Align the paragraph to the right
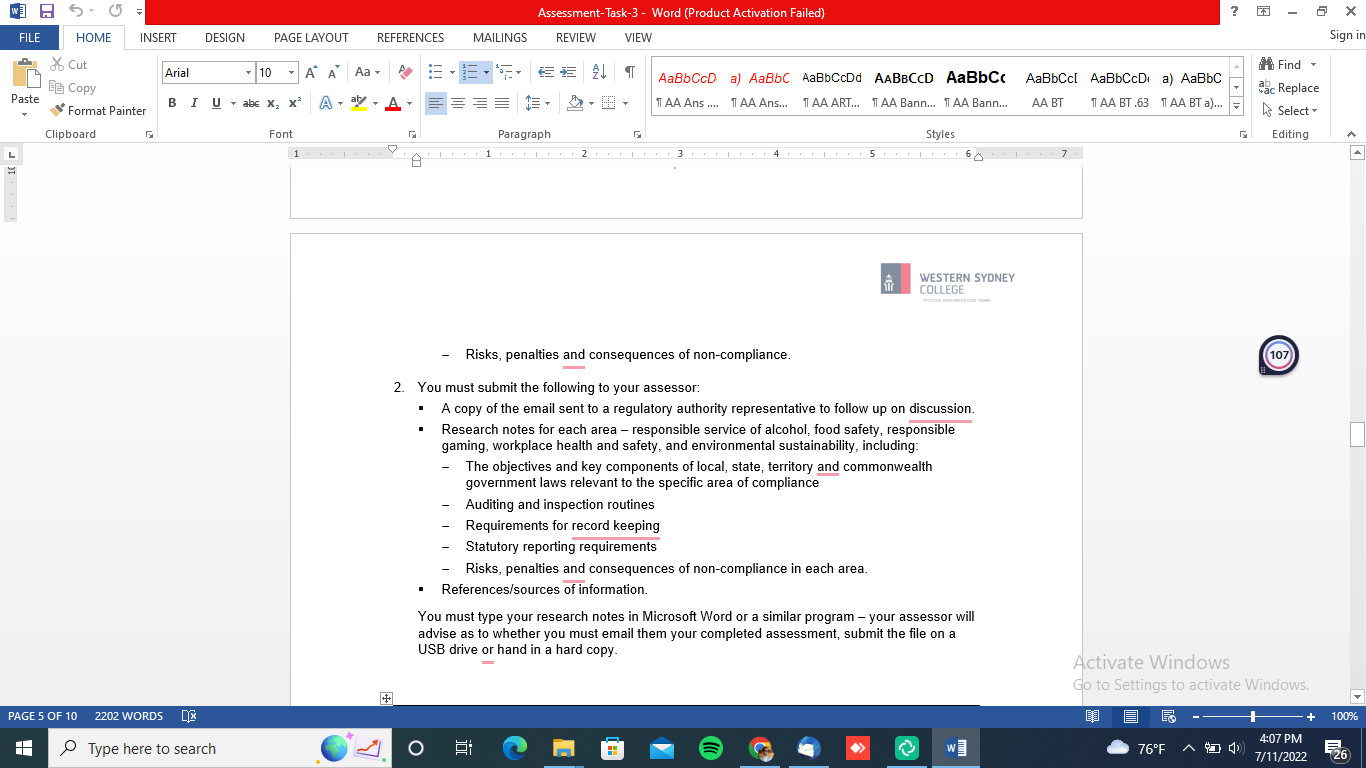The image size is (1366, 768). 480,103
